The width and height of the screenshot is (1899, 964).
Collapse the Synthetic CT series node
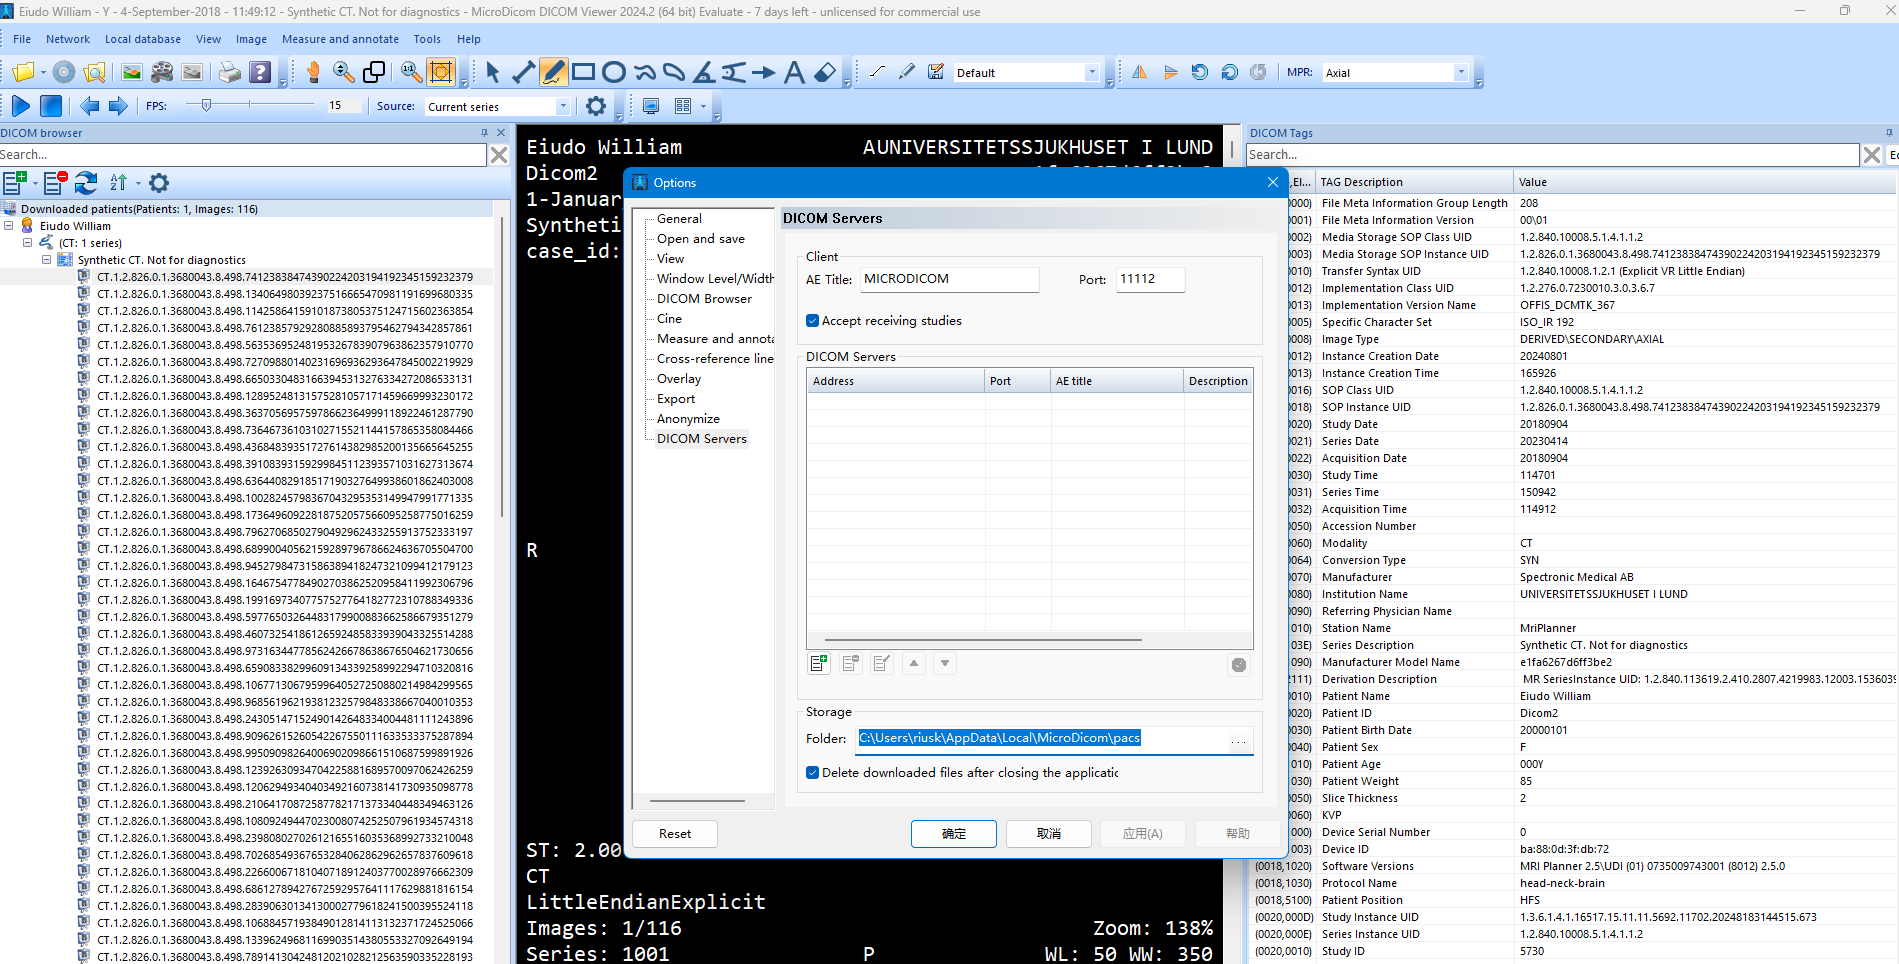tap(46, 260)
